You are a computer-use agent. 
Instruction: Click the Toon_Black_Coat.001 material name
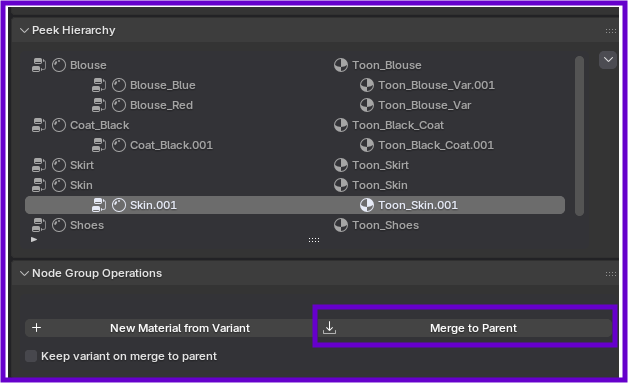pyautogui.click(x=436, y=145)
